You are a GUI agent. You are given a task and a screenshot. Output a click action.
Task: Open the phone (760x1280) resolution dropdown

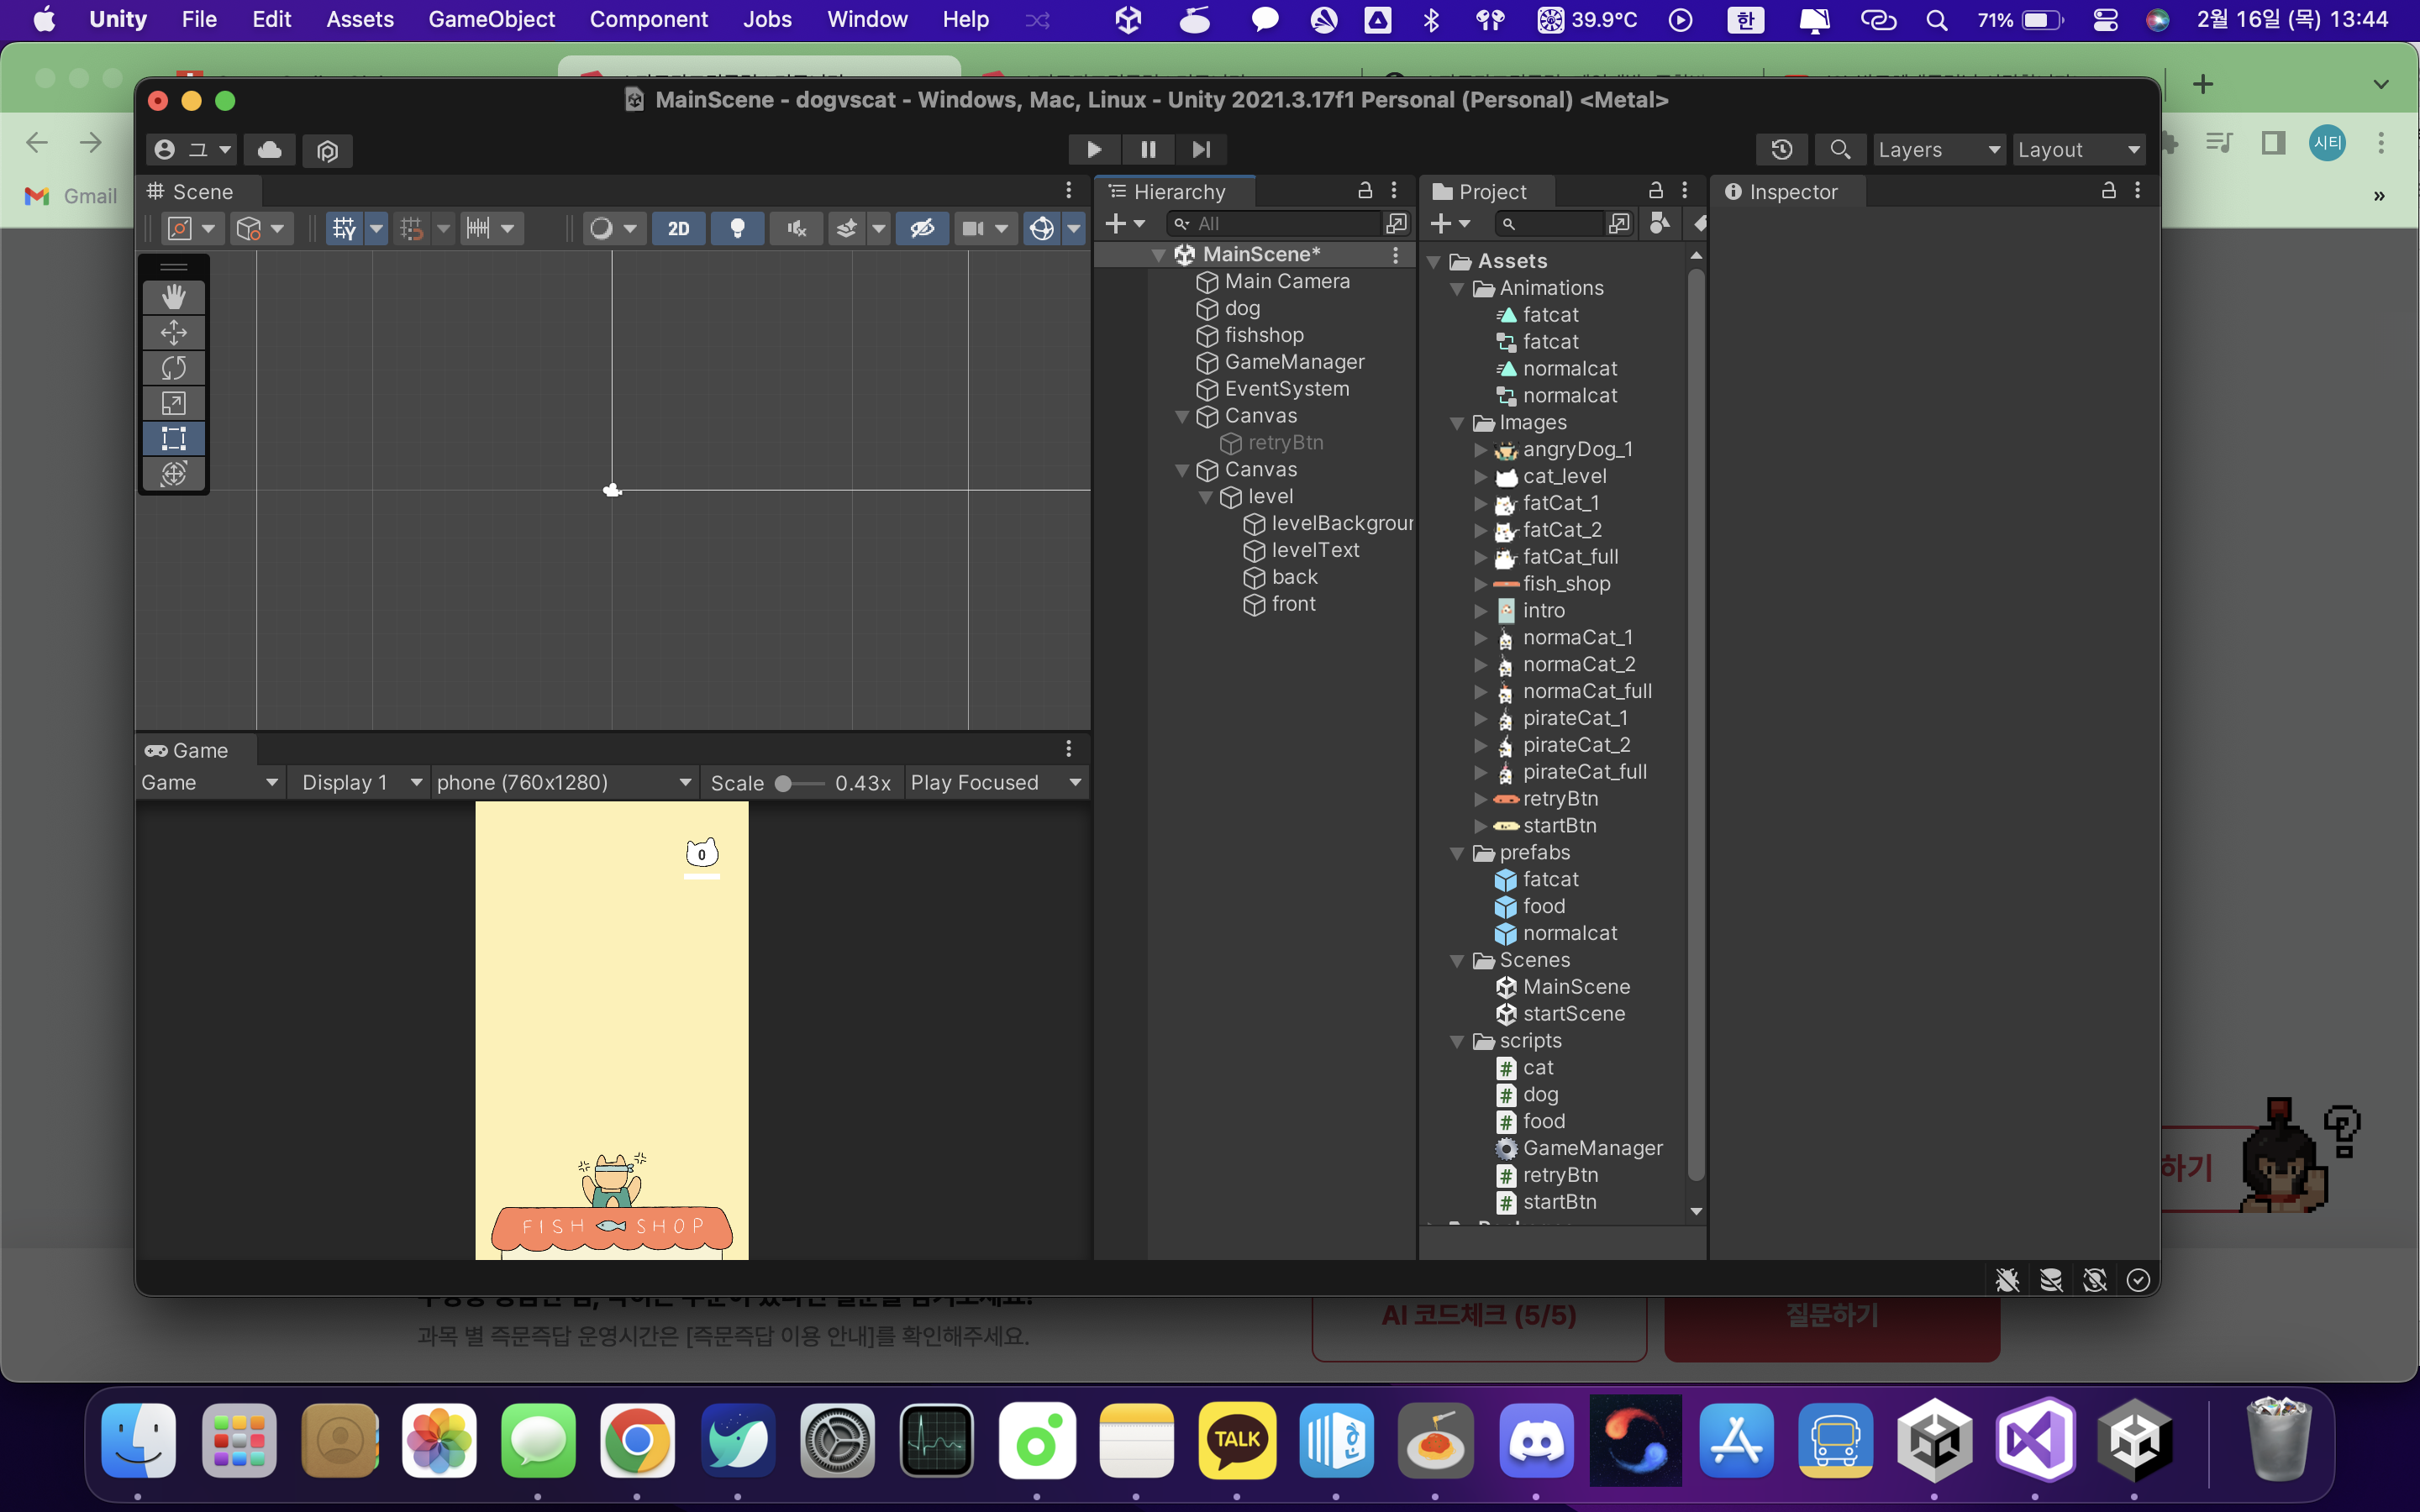(564, 783)
